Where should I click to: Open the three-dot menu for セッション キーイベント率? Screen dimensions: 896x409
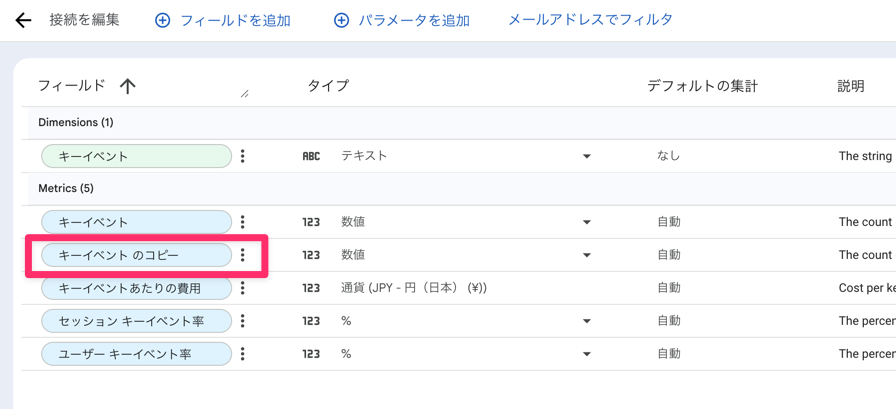tap(243, 321)
